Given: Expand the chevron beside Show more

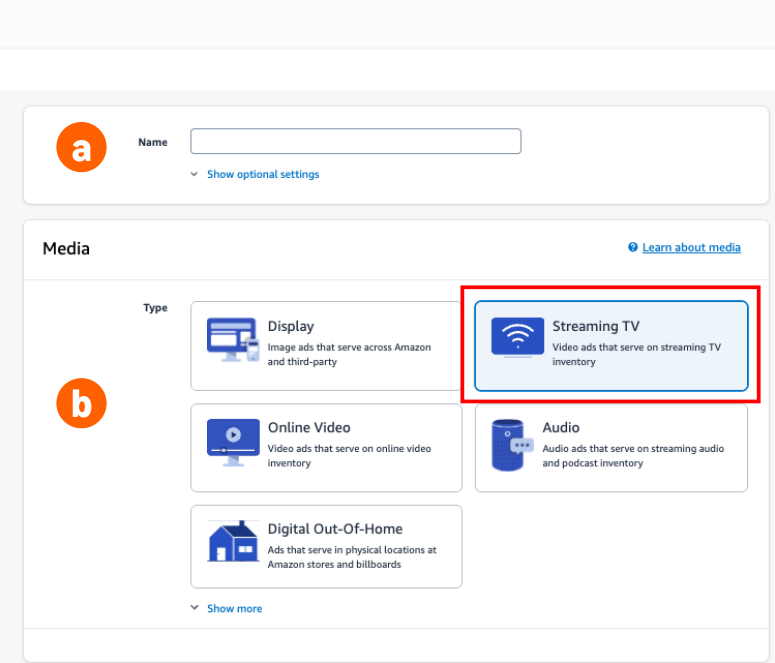Looking at the screenshot, I should 194,608.
